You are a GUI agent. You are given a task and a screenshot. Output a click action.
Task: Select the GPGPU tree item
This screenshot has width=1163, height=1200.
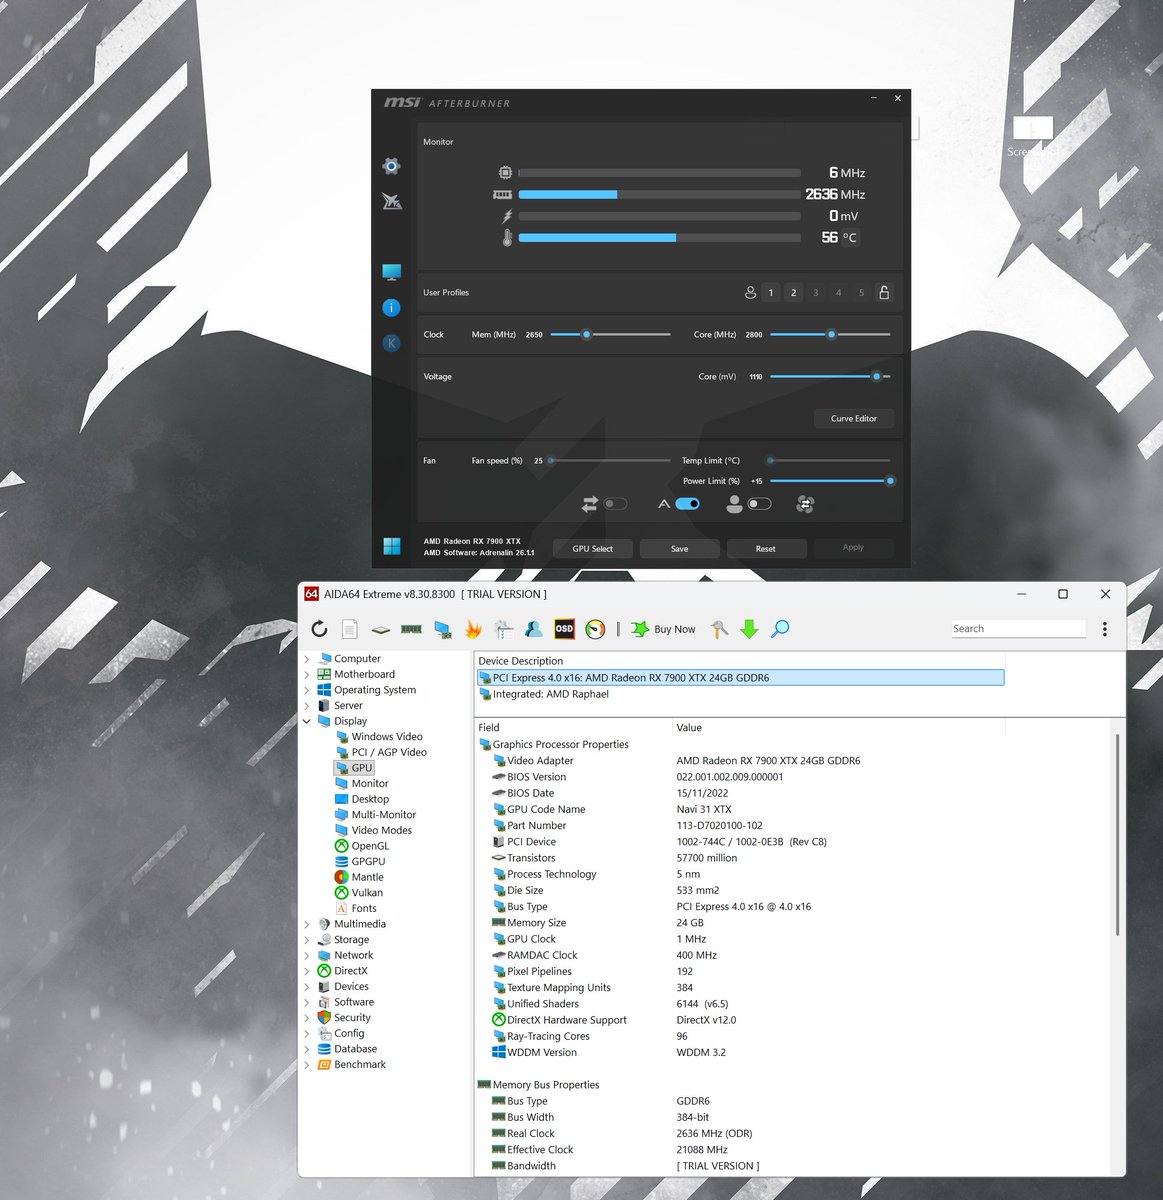[368, 862]
